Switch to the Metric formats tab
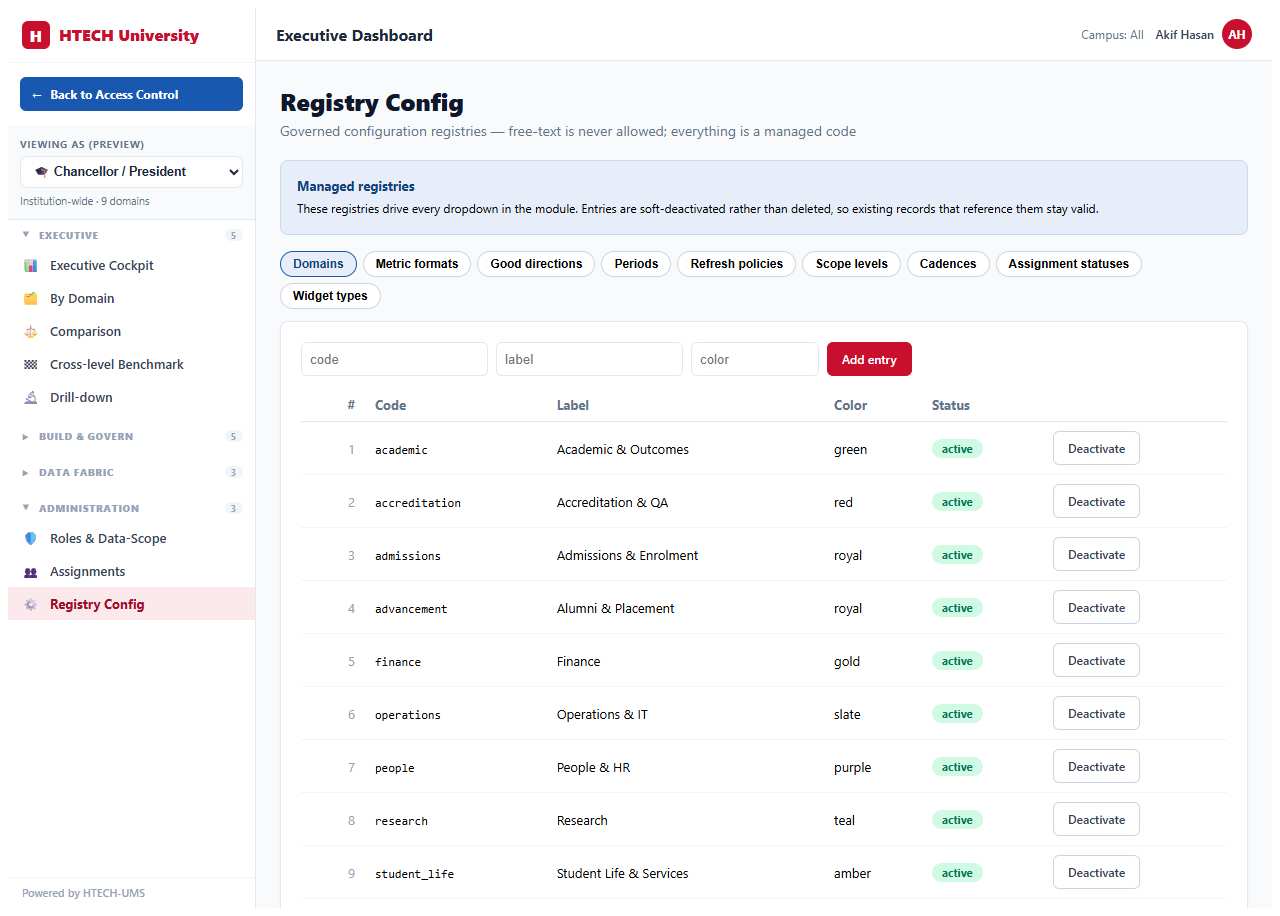The image size is (1280, 916). pos(417,264)
